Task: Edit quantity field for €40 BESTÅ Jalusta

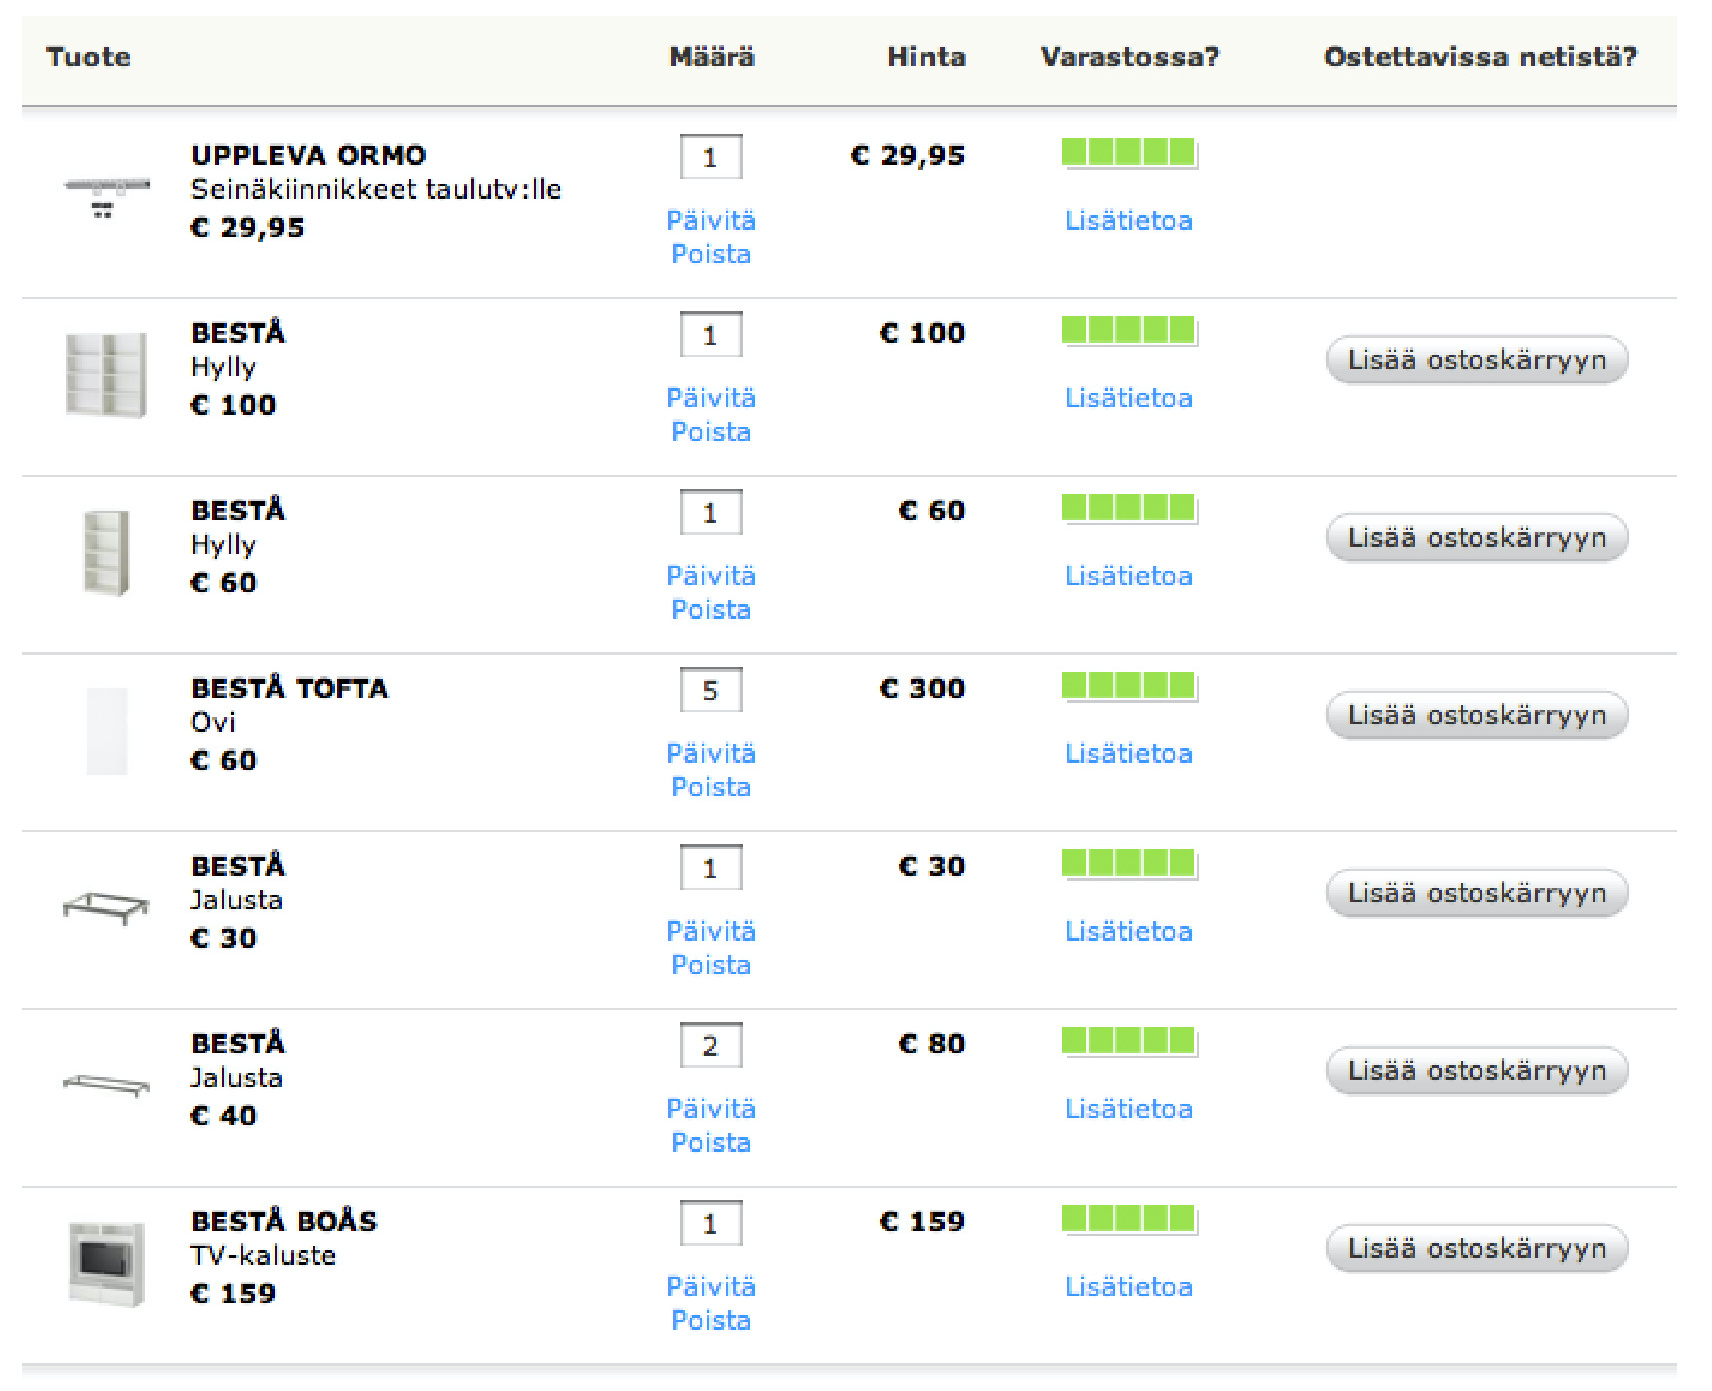Action: (711, 1046)
